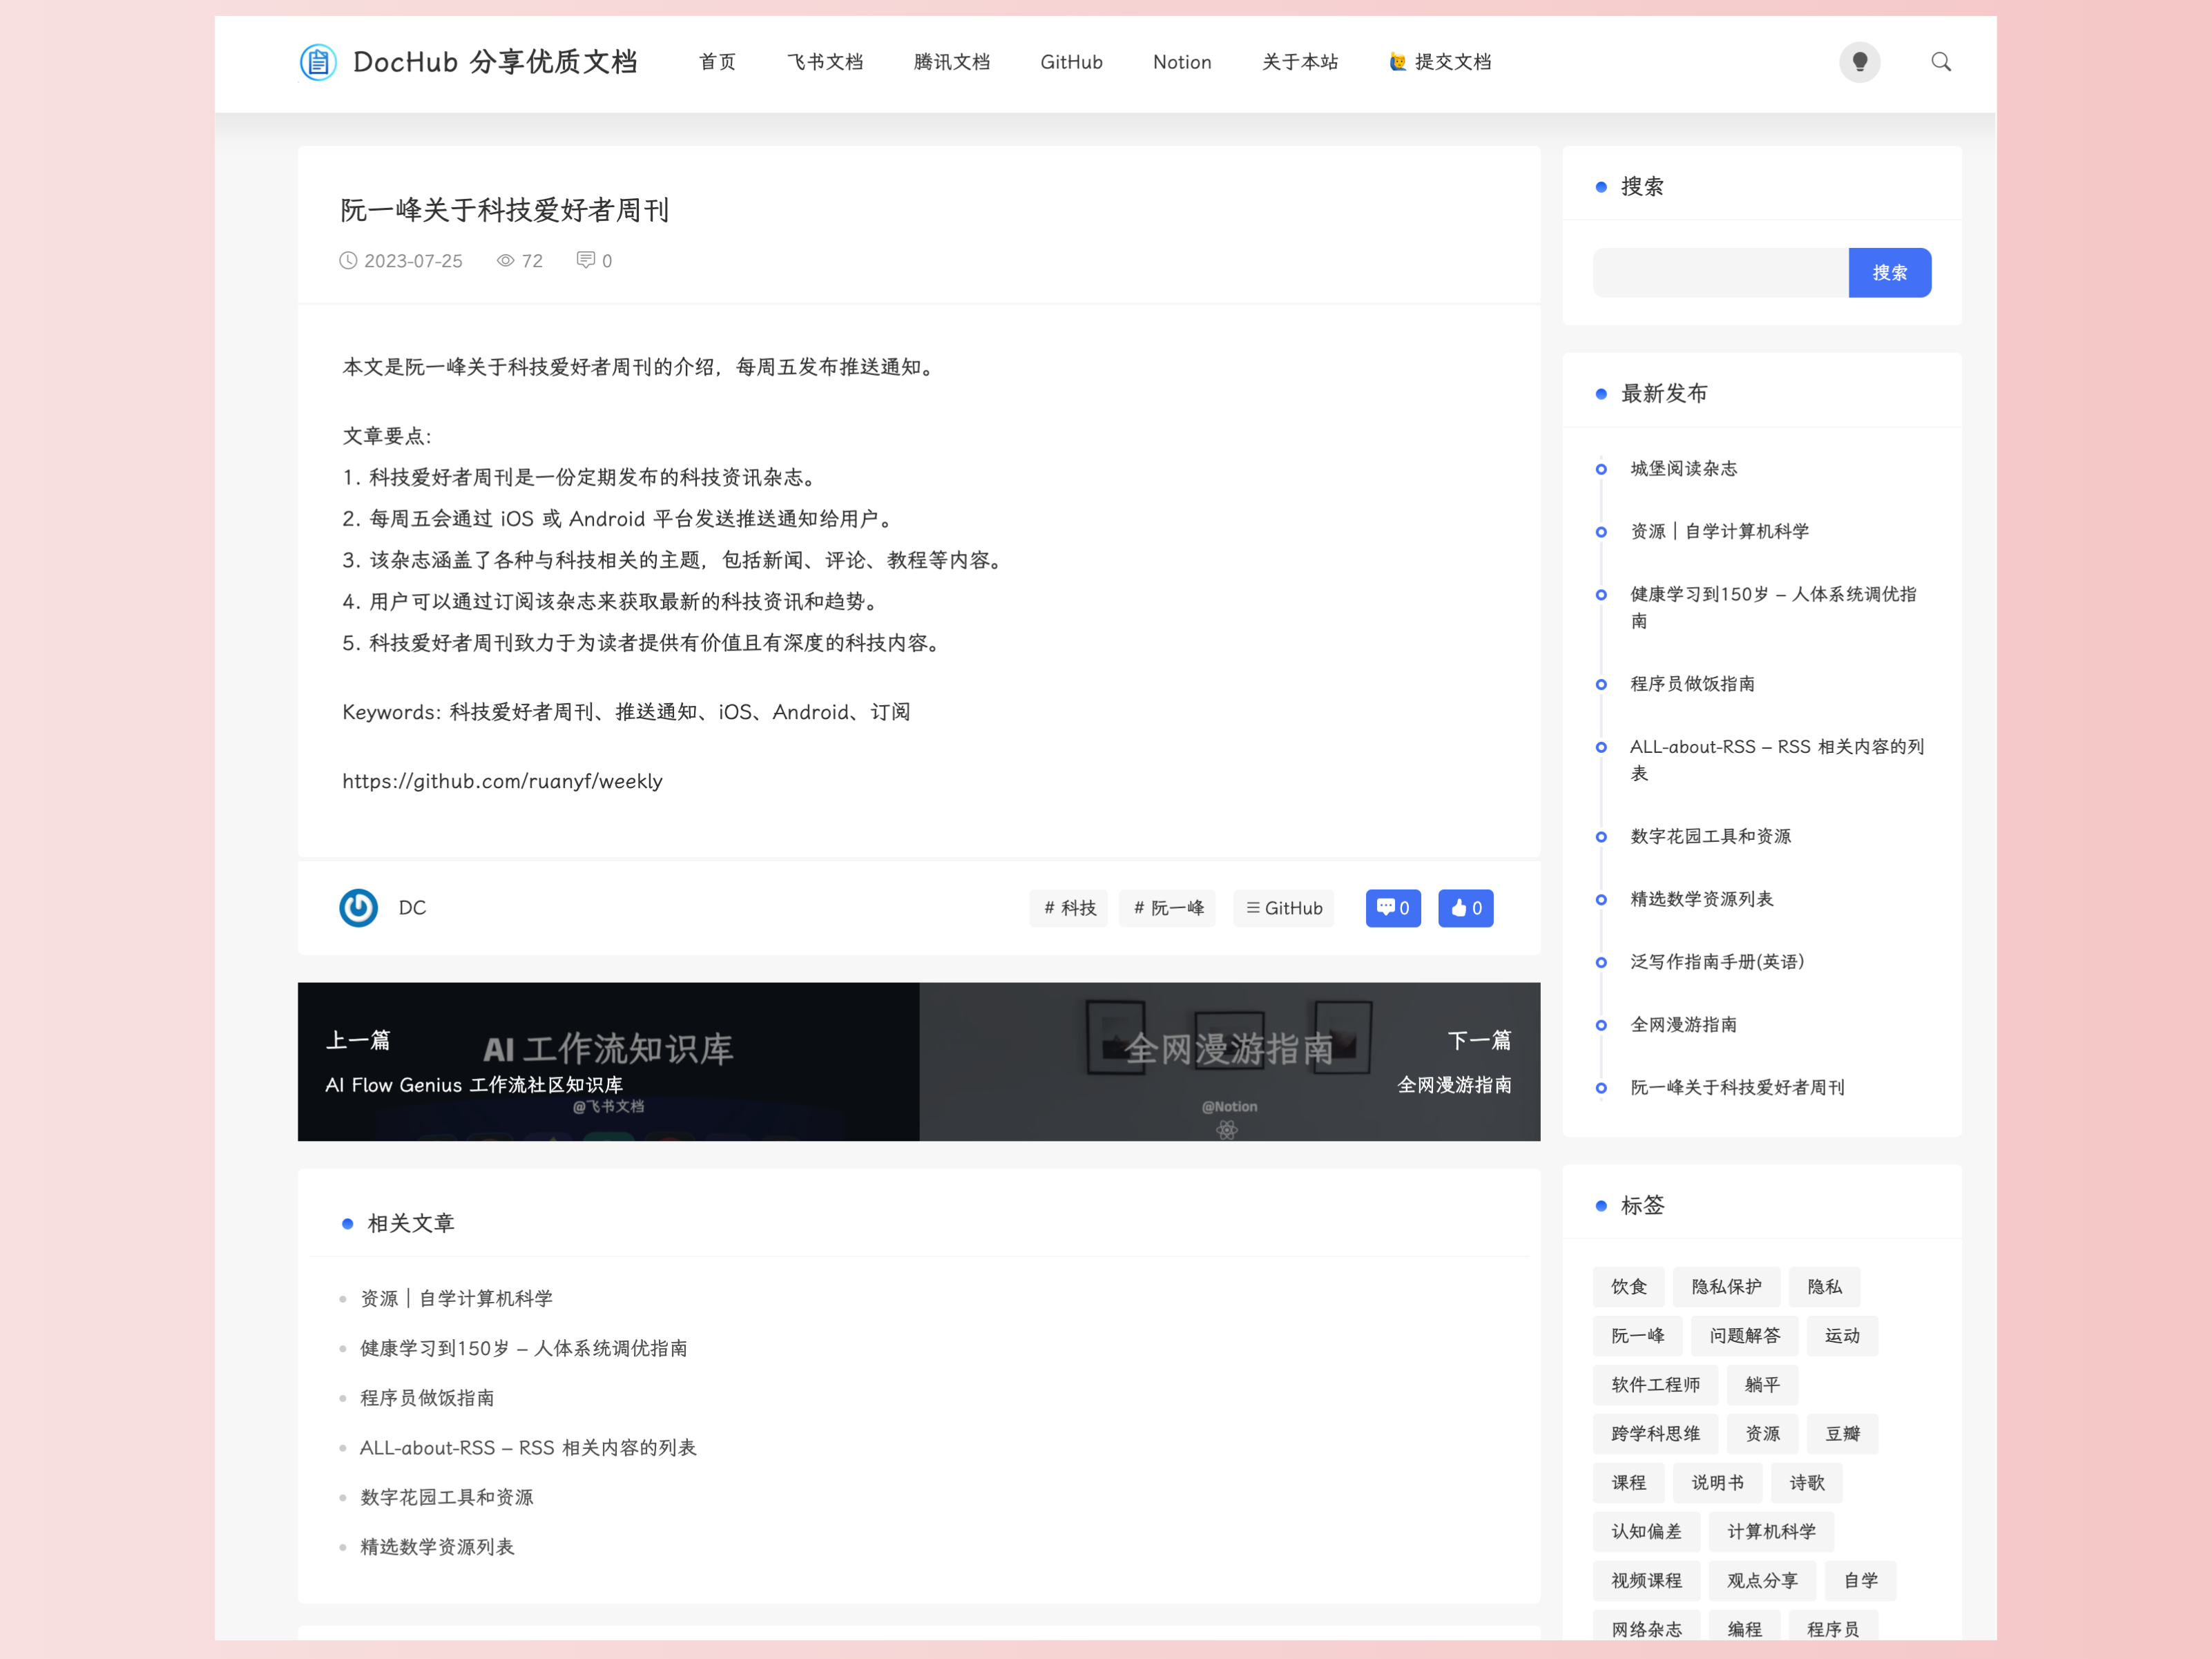Click the author avatar next to DC
Viewport: 2212px width, 1659px height.
click(358, 908)
